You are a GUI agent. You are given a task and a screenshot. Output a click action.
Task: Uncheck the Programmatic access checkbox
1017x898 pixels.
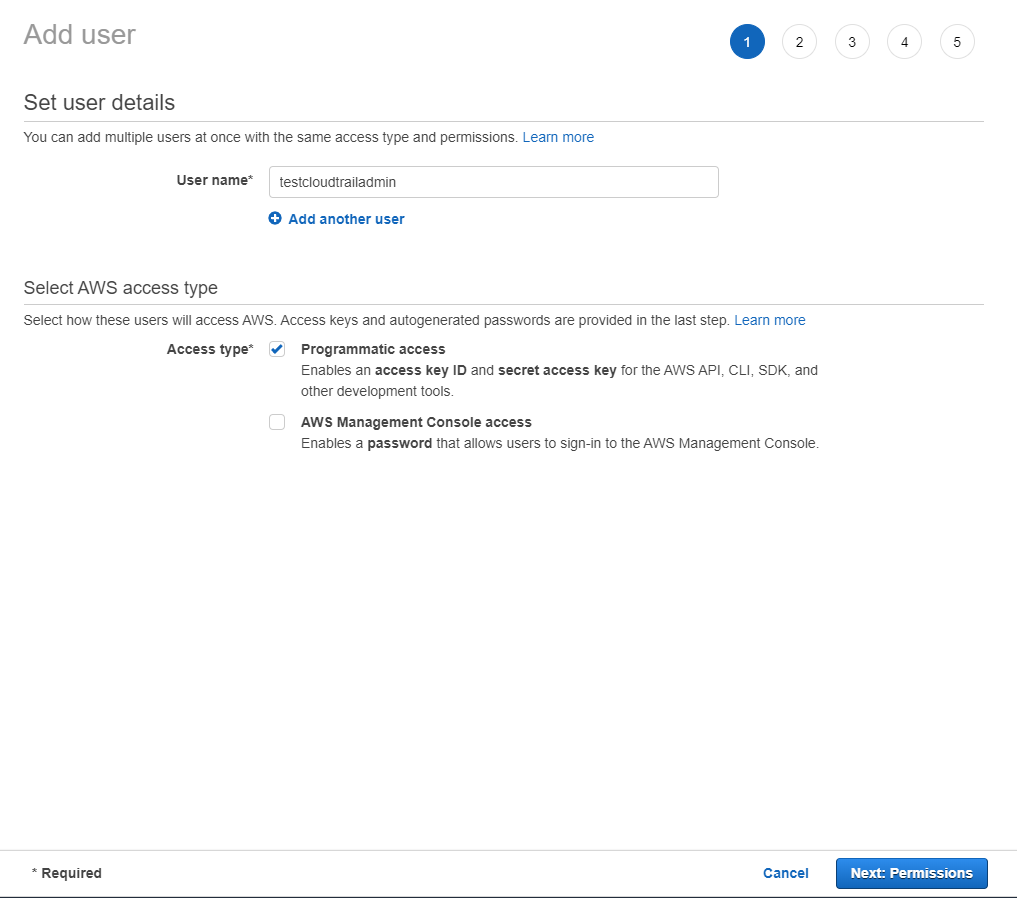click(x=277, y=349)
